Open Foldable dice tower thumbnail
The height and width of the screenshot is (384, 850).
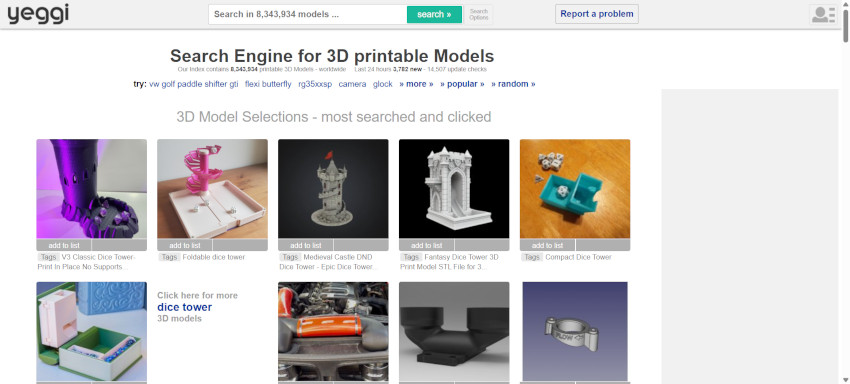[212, 189]
